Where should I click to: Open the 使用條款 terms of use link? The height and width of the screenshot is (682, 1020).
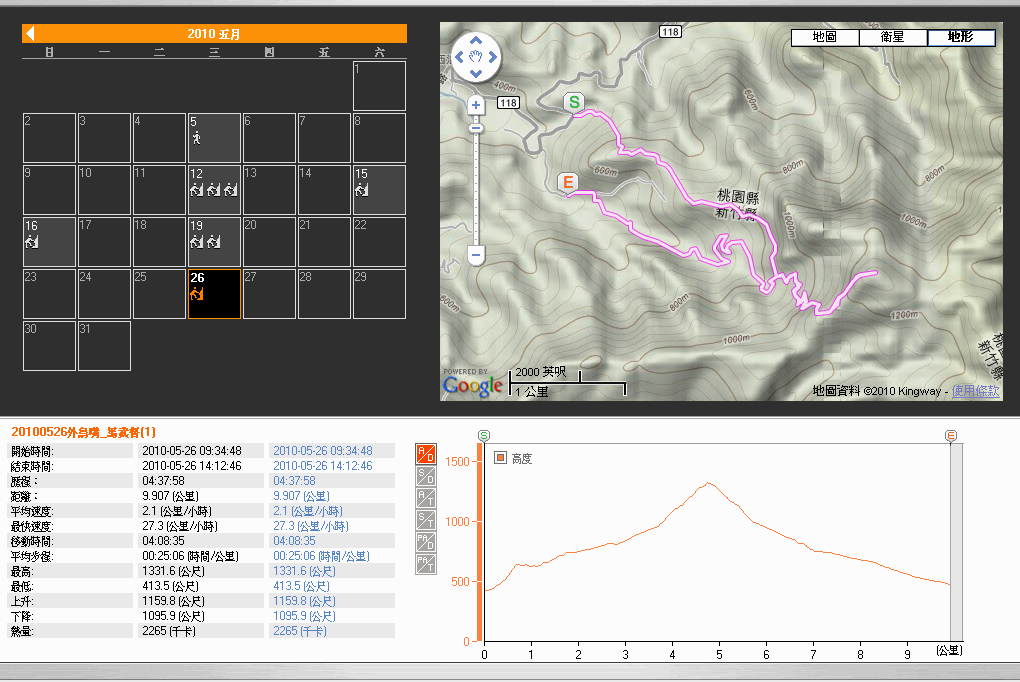click(x=975, y=390)
